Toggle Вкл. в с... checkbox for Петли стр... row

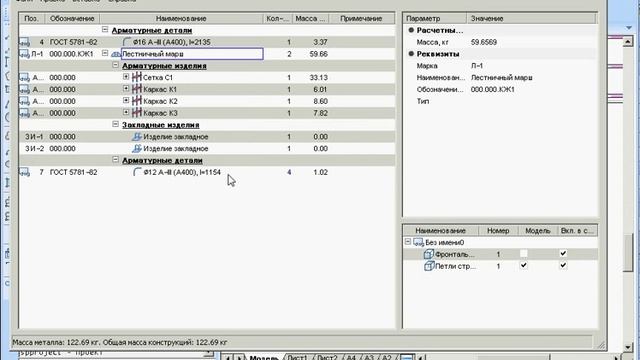563,265
